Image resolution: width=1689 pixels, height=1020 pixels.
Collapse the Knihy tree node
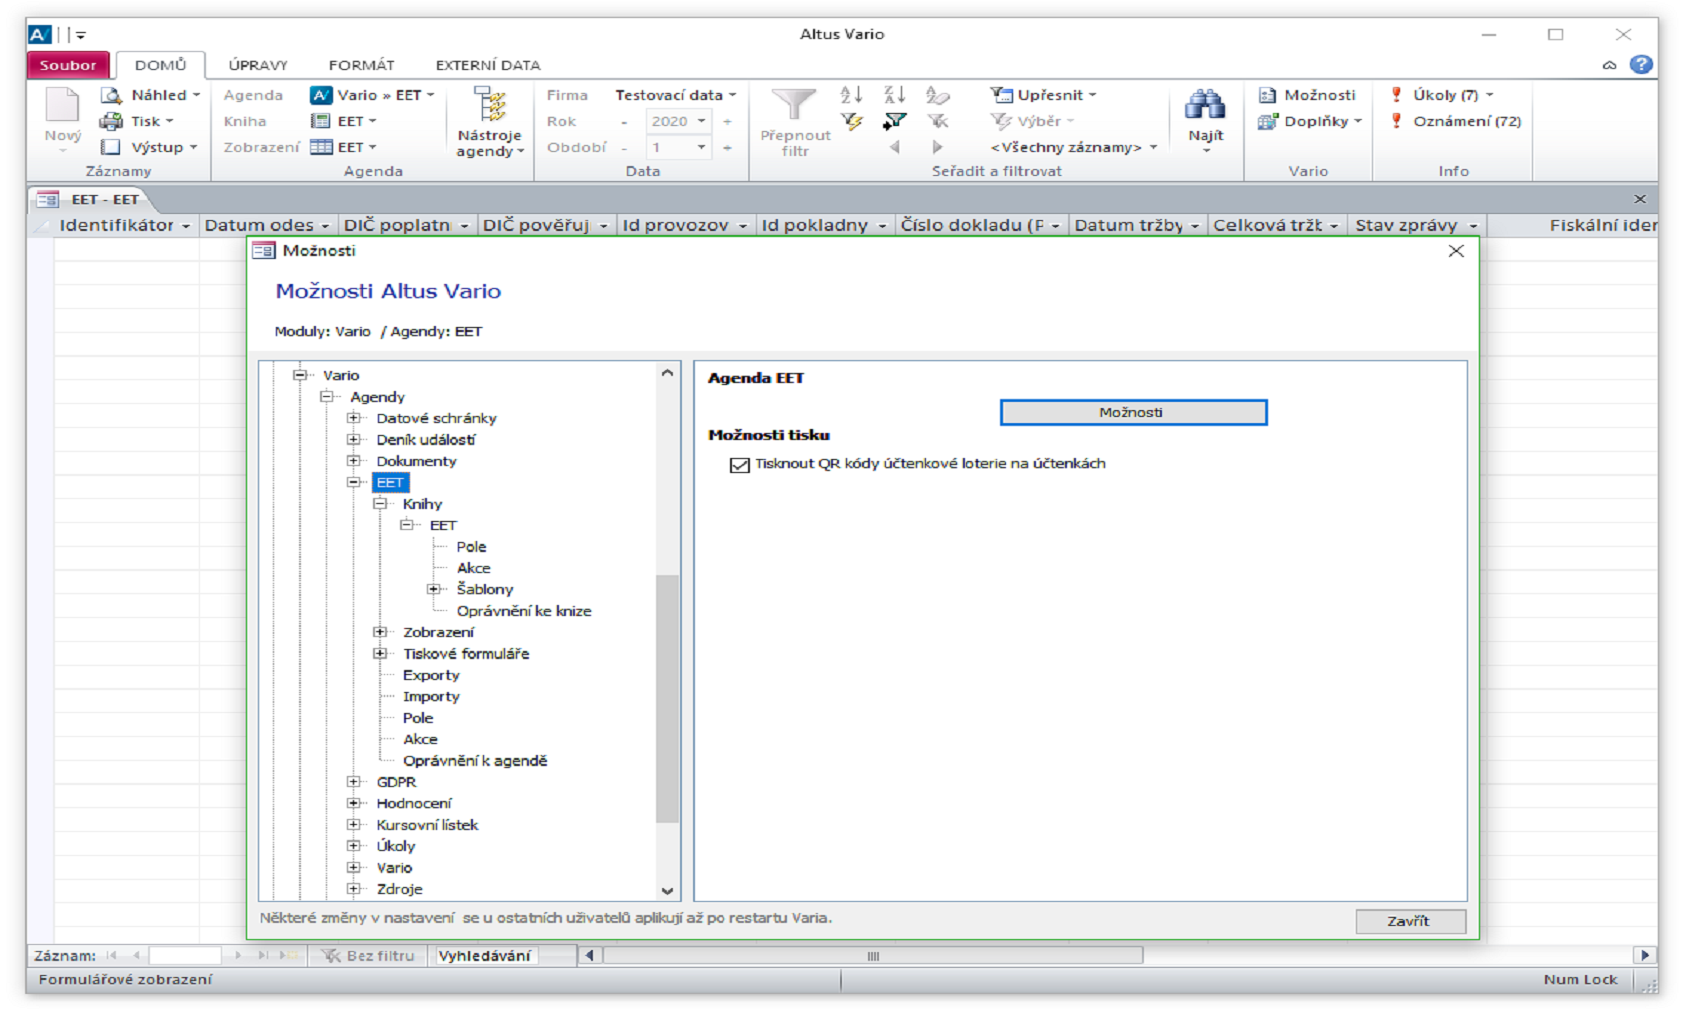tap(380, 504)
